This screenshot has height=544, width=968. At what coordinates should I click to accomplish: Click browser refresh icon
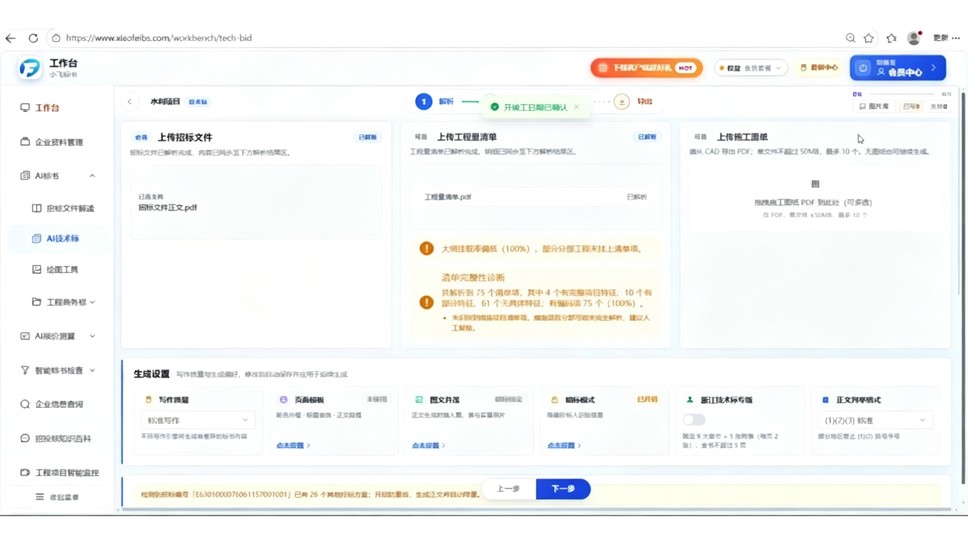pos(33,38)
